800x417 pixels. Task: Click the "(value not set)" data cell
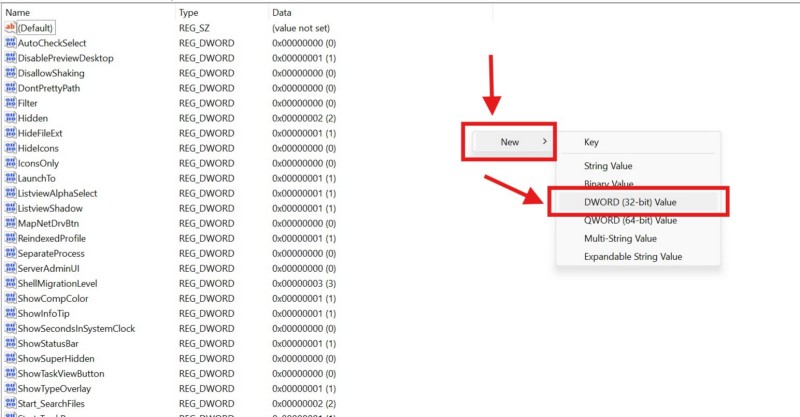pos(301,28)
